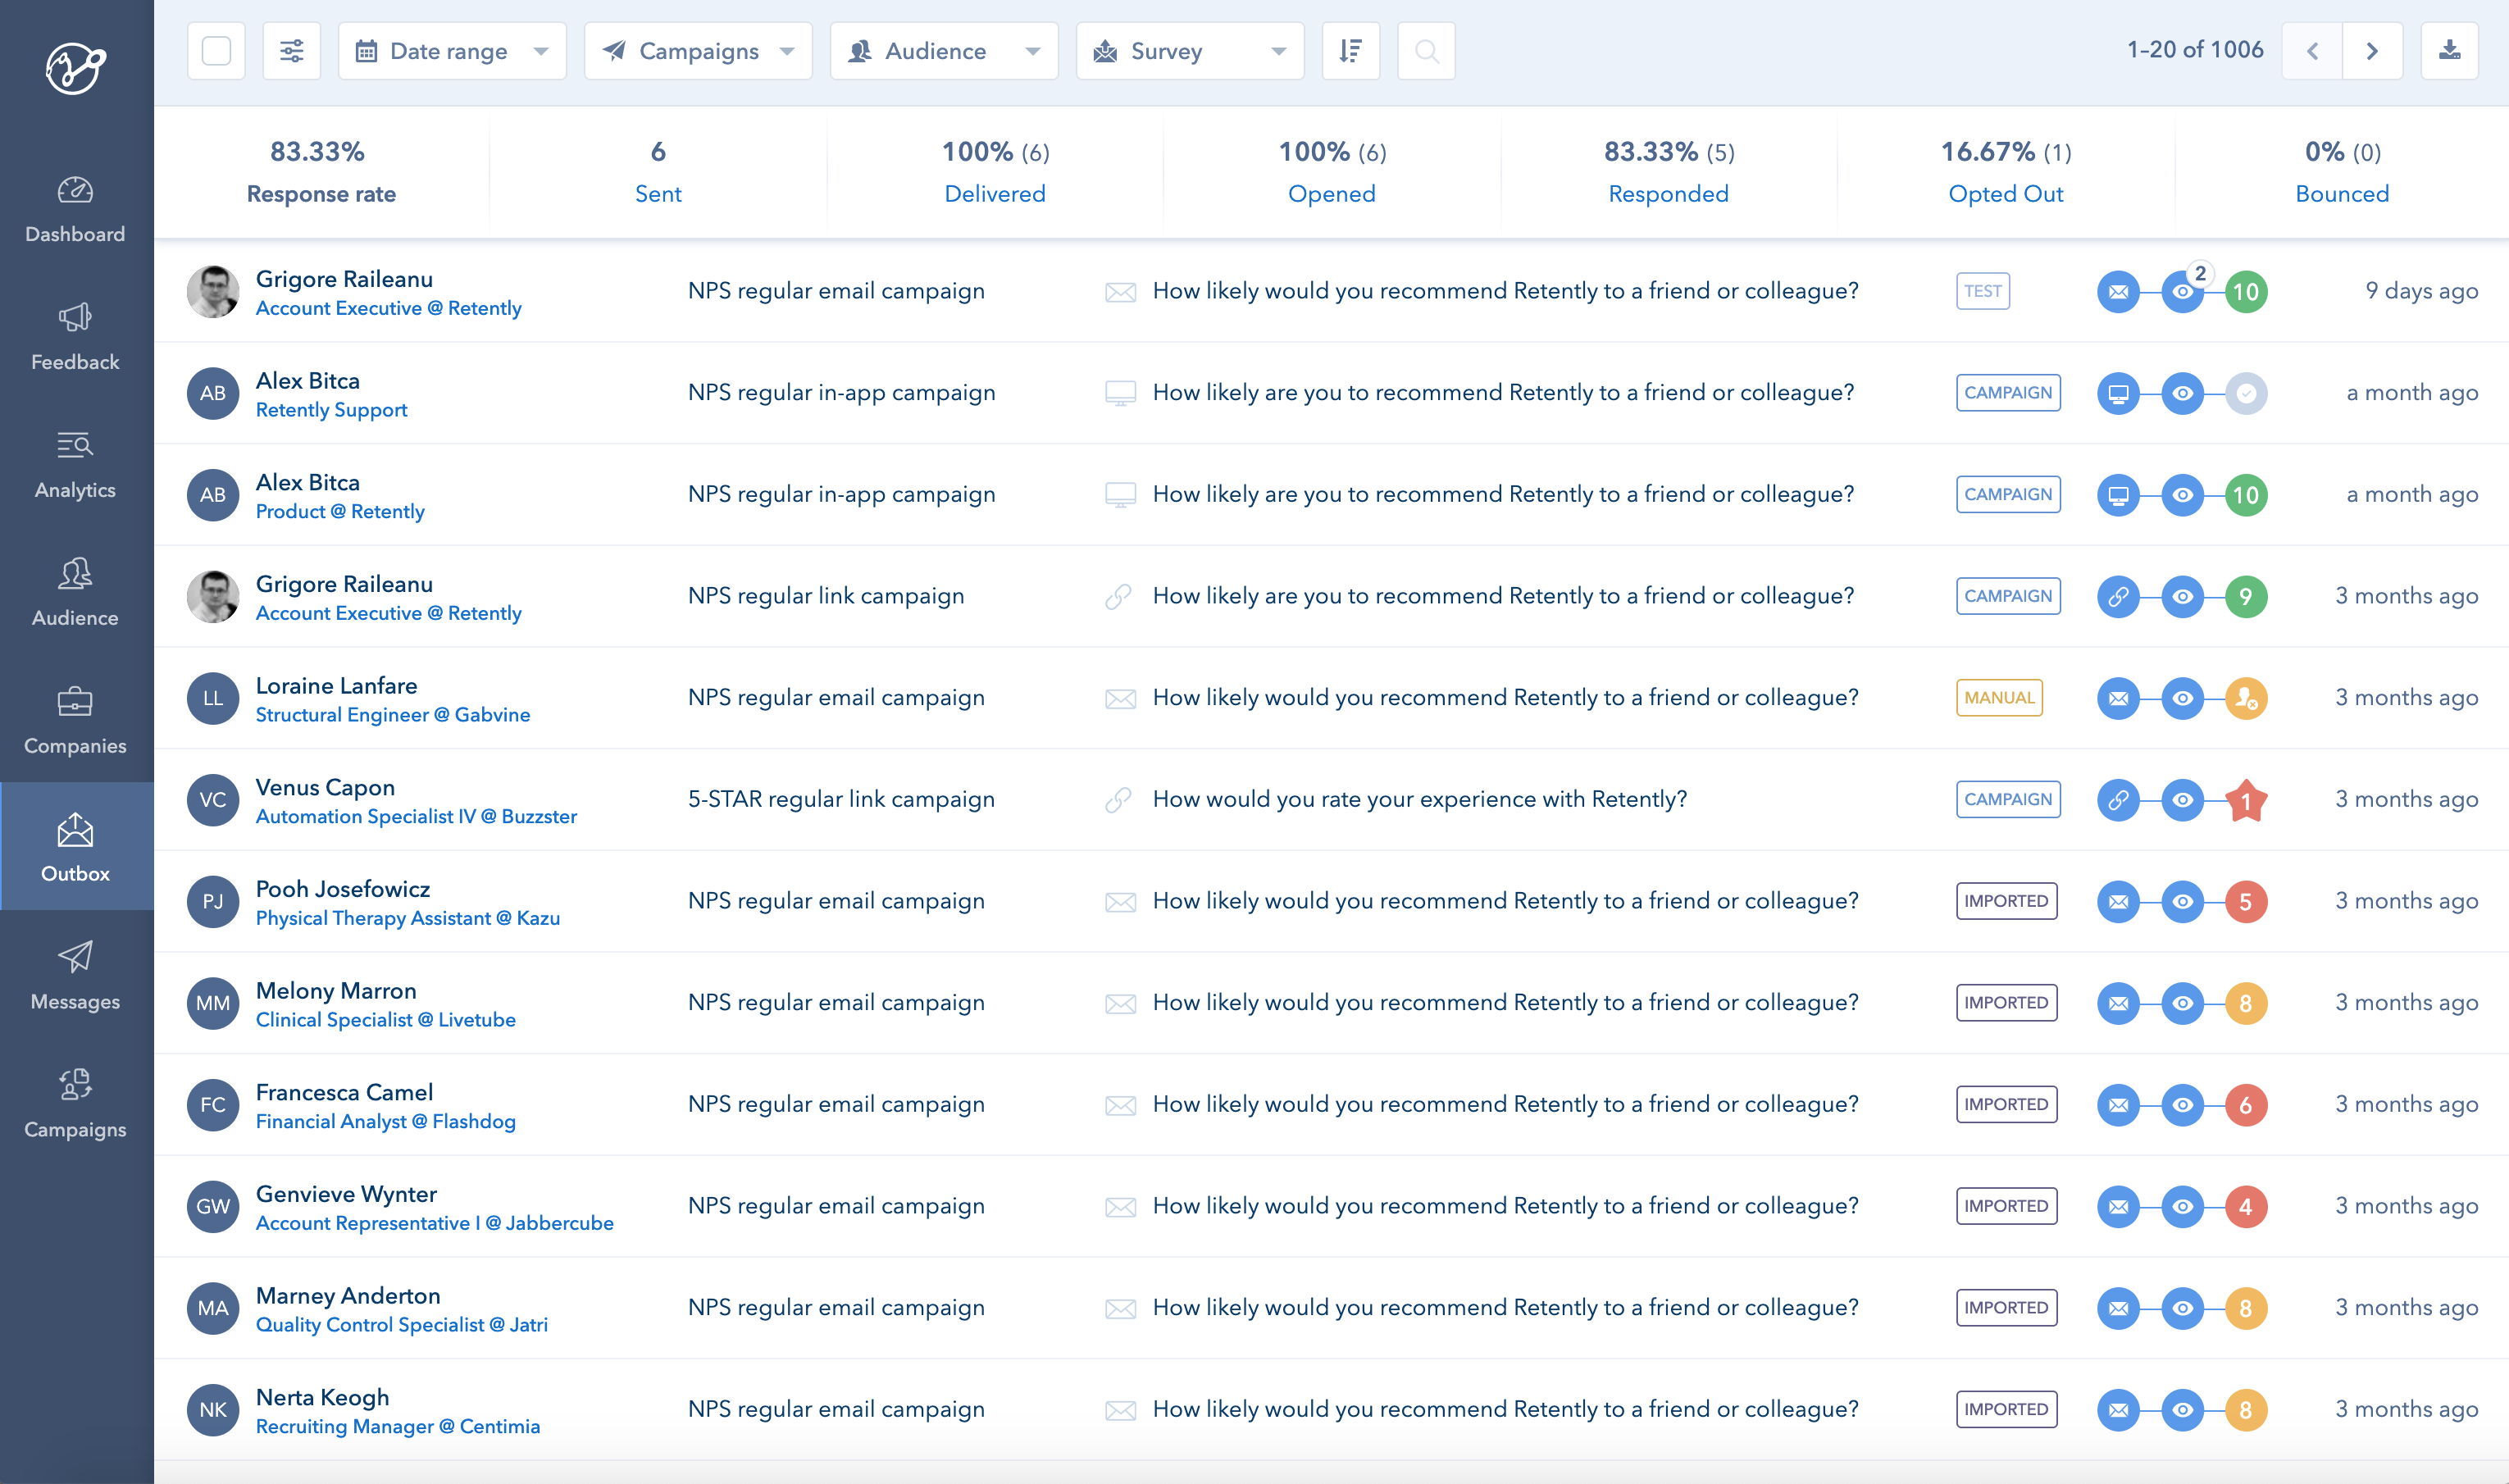This screenshot has height=1484, width=2509.
Task: Open the Audience sidebar section
Action: 76,594
